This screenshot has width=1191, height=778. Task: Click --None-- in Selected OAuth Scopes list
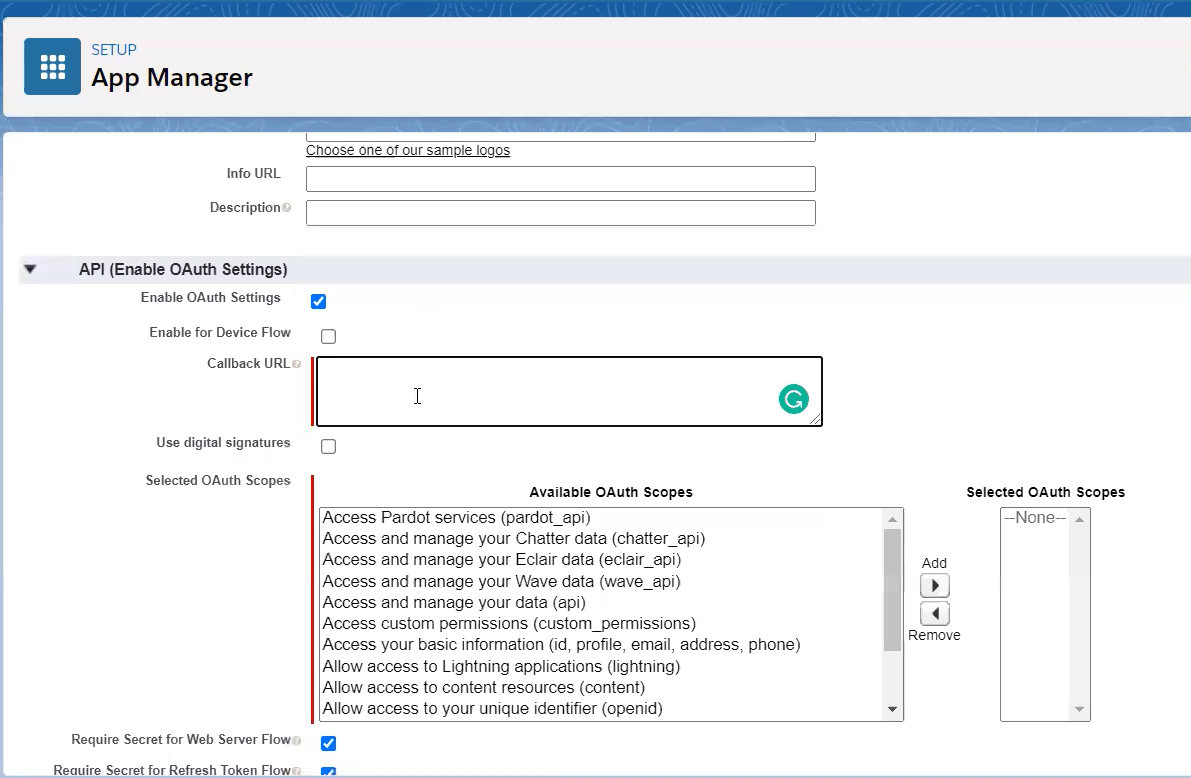(1035, 517)
